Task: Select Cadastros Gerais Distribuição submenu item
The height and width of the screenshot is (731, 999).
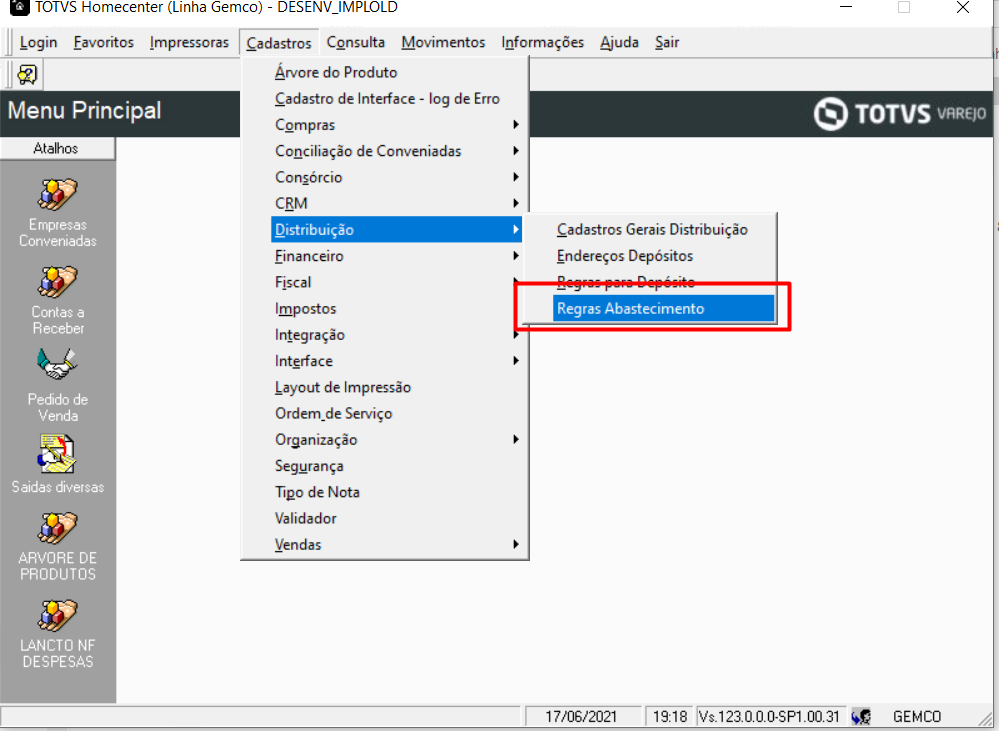Action: click(650, 229)
